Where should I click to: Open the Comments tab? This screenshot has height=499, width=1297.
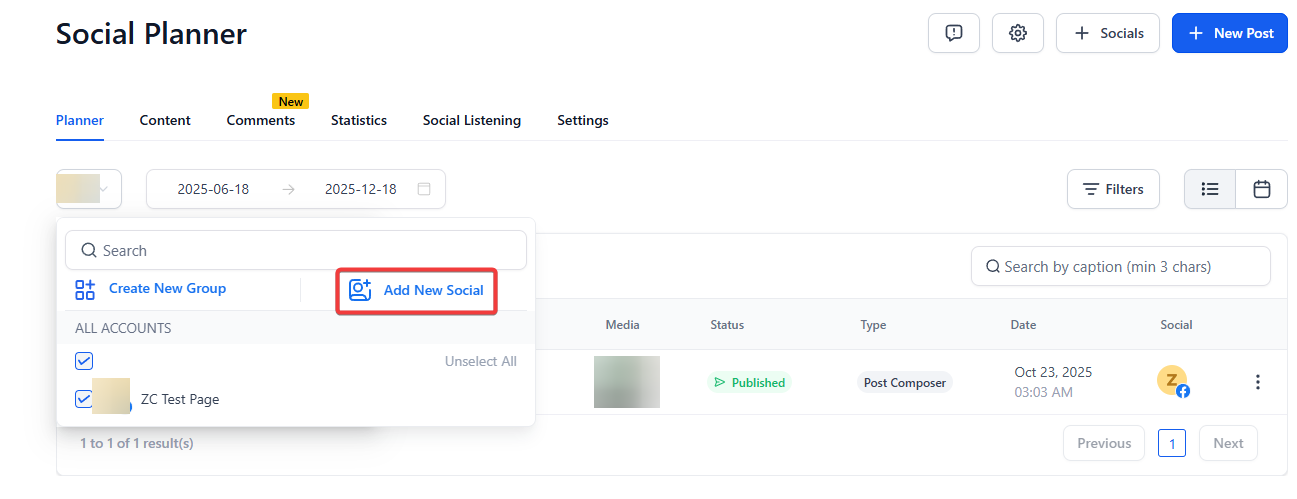pos(261,120)
